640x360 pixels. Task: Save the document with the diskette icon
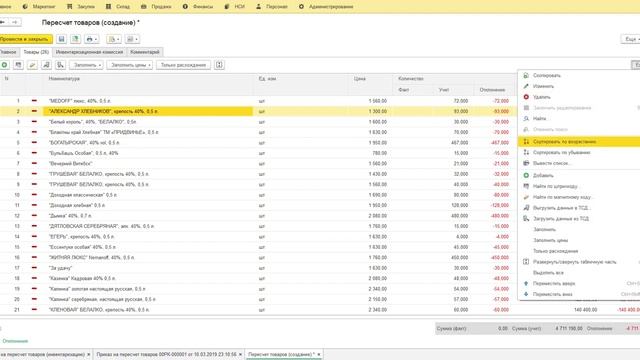click(x=61, y=39)
